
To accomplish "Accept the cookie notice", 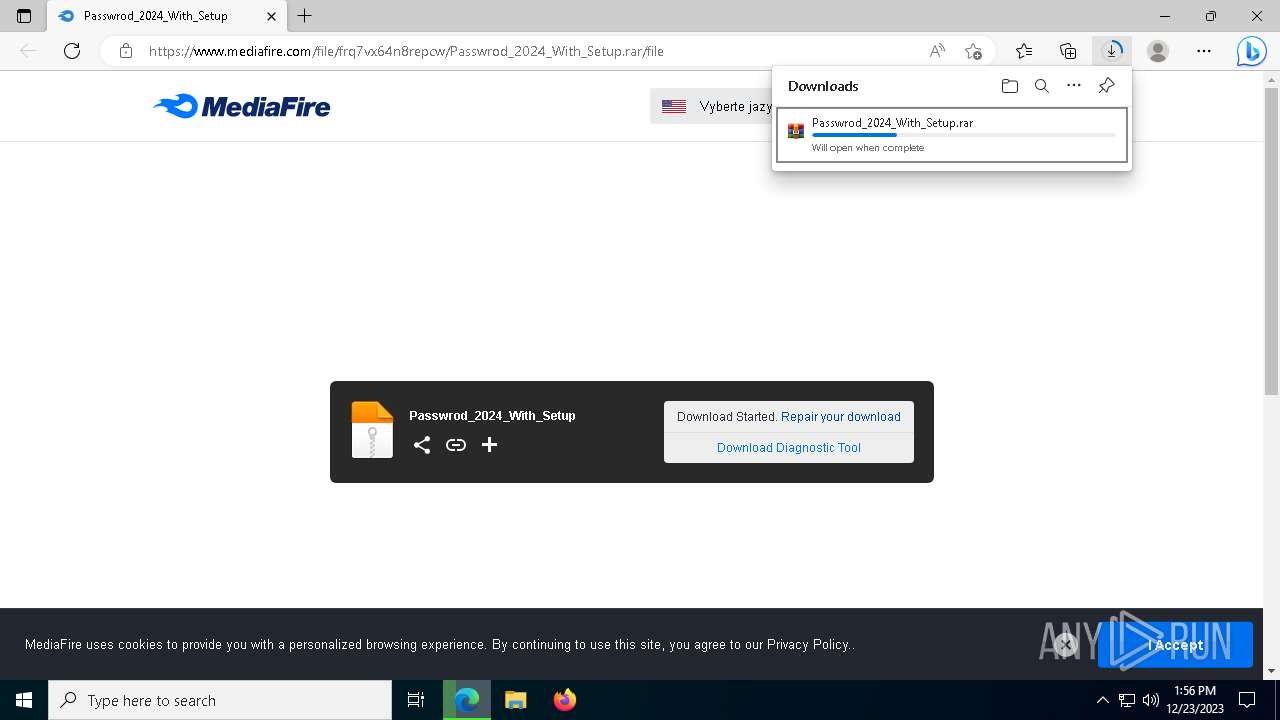I will (1175, 645).
